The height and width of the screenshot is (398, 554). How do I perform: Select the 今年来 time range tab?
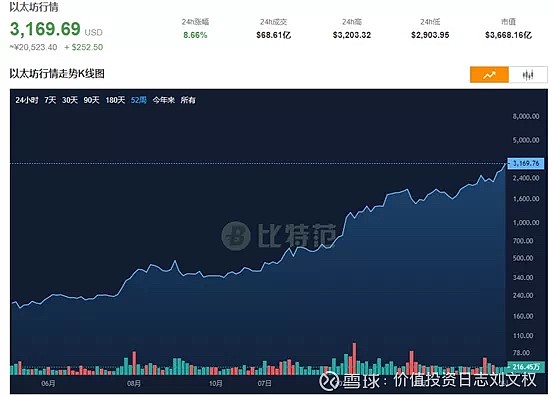click(x=164, y=100)
